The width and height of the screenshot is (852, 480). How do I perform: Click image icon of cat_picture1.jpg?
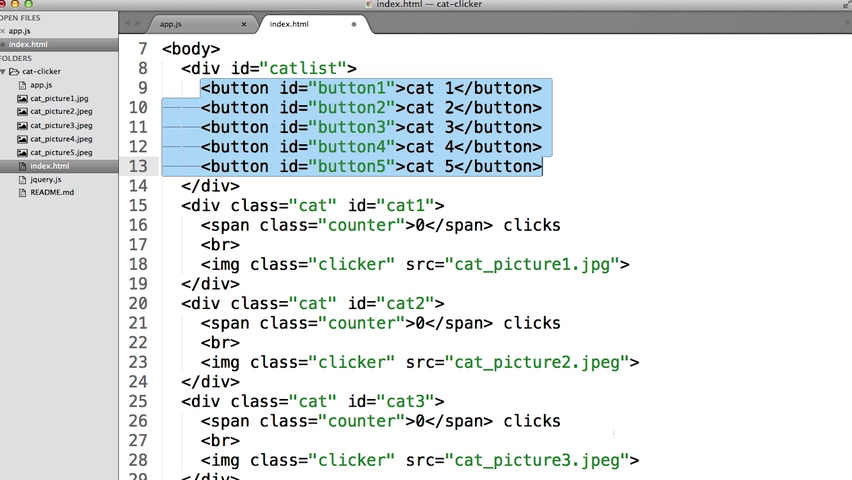(22, 98)
